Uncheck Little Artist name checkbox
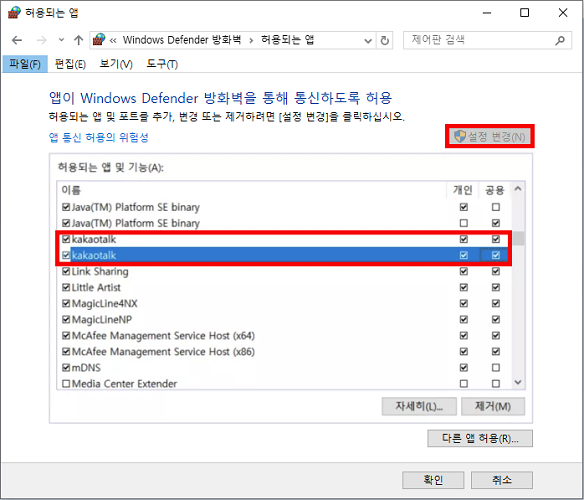The width and height of the screenshot is (584, 500). tap(66, 287)
